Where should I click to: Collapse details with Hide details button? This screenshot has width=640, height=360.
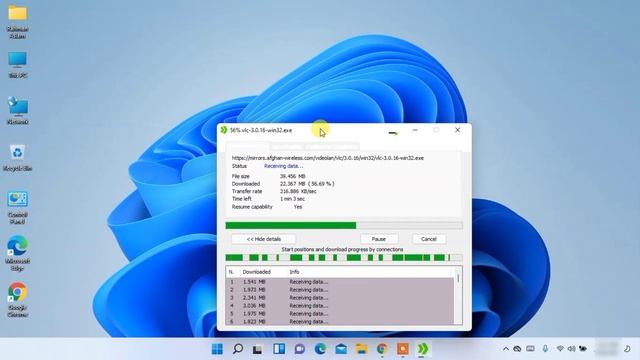[264, 239]
